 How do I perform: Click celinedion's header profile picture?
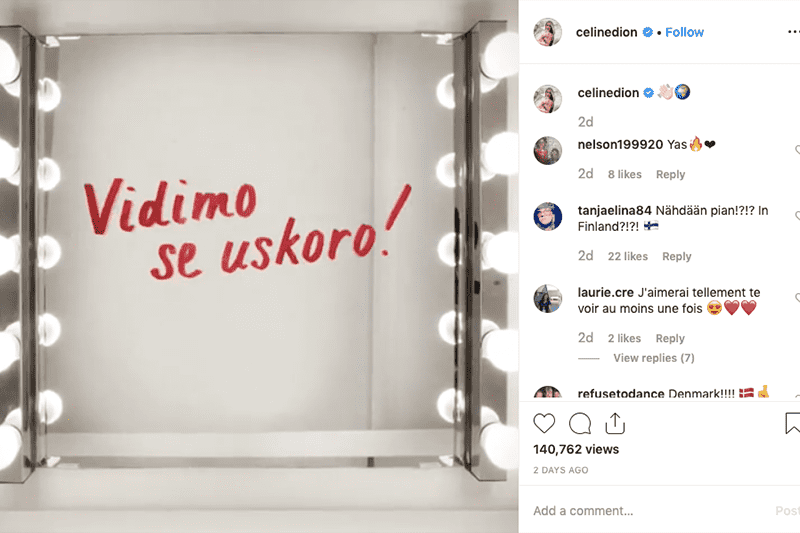547,32
